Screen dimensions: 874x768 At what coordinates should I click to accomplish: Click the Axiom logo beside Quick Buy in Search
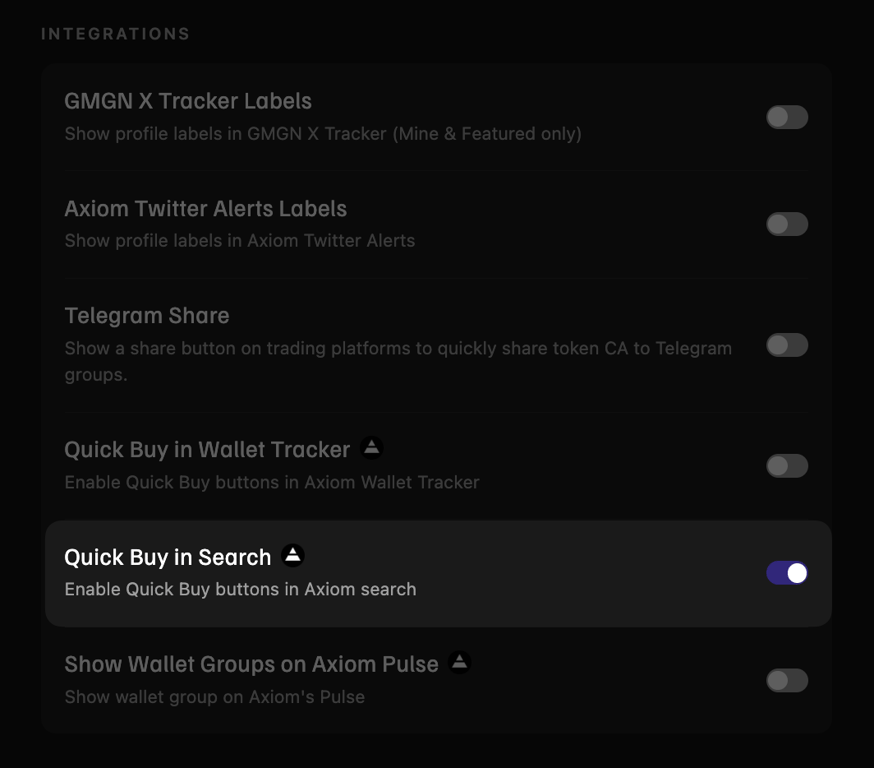tap(293, 555)
